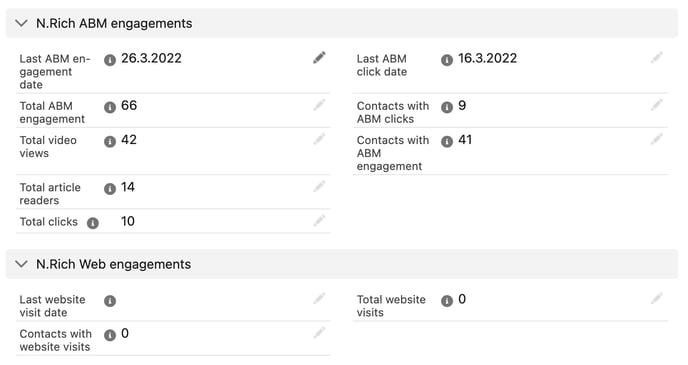The height and width of the screenshot is (365, 688).
Task: Edit Contacts with website visits pencil icon
Action: click(319, 333)
